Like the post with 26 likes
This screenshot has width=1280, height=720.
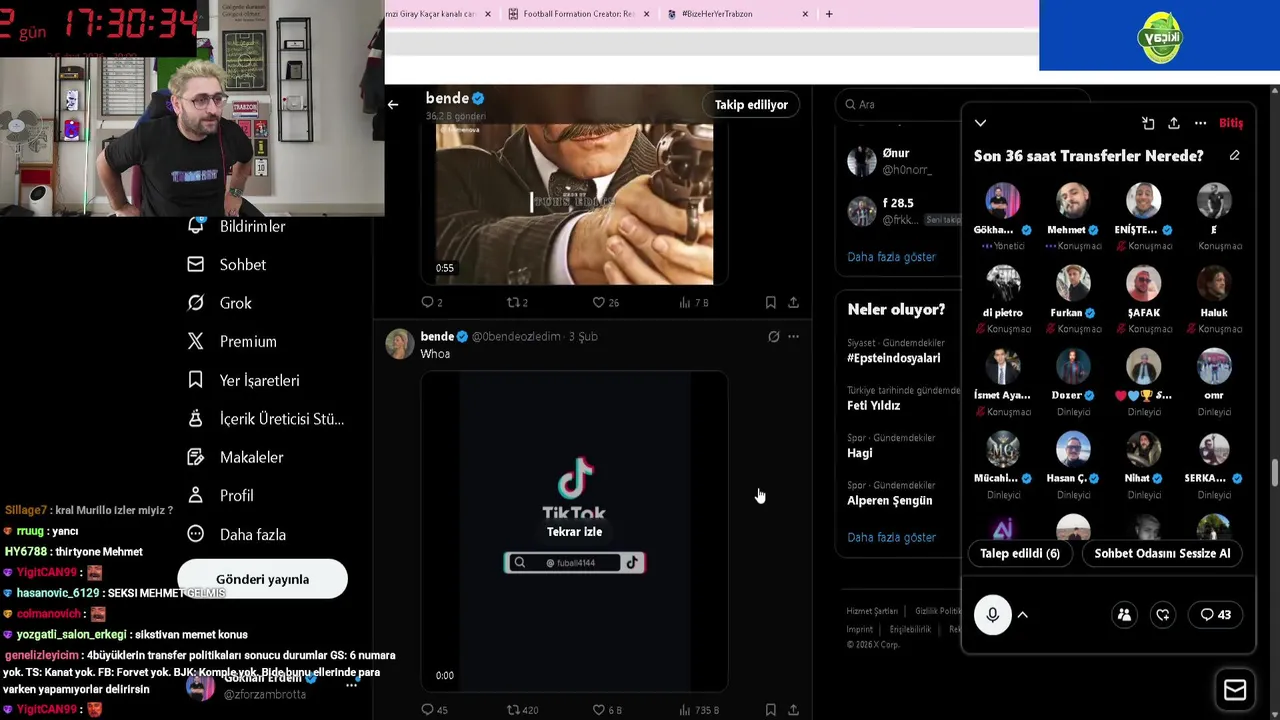[605, 302]
